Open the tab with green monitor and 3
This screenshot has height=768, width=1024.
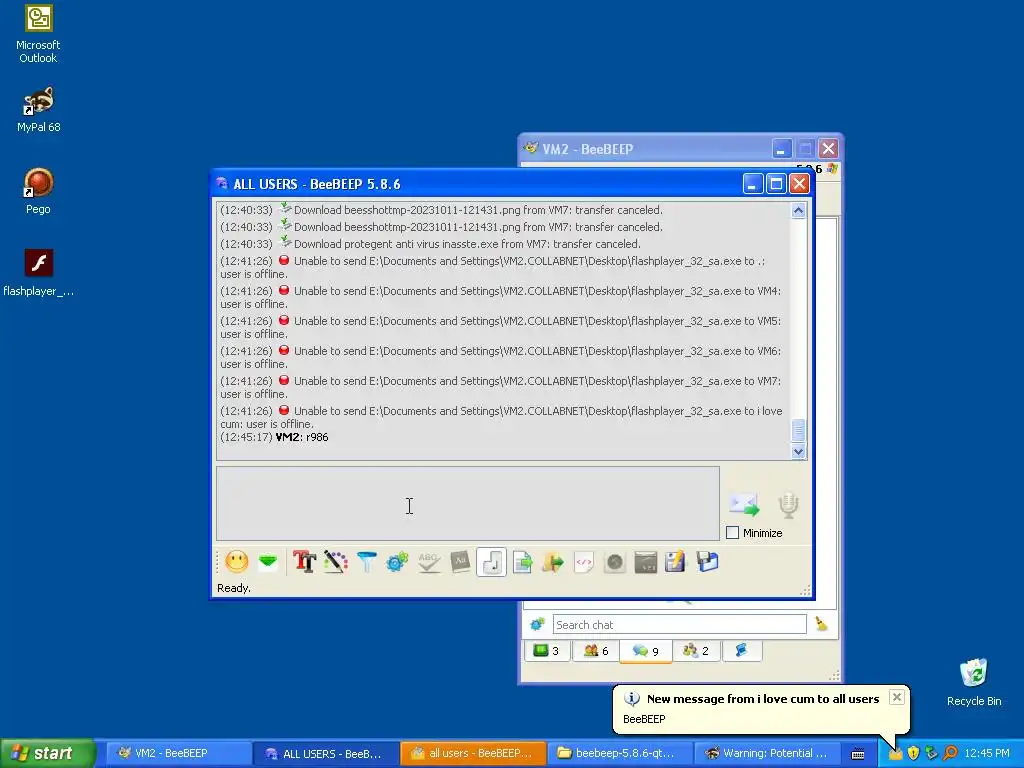546,651
